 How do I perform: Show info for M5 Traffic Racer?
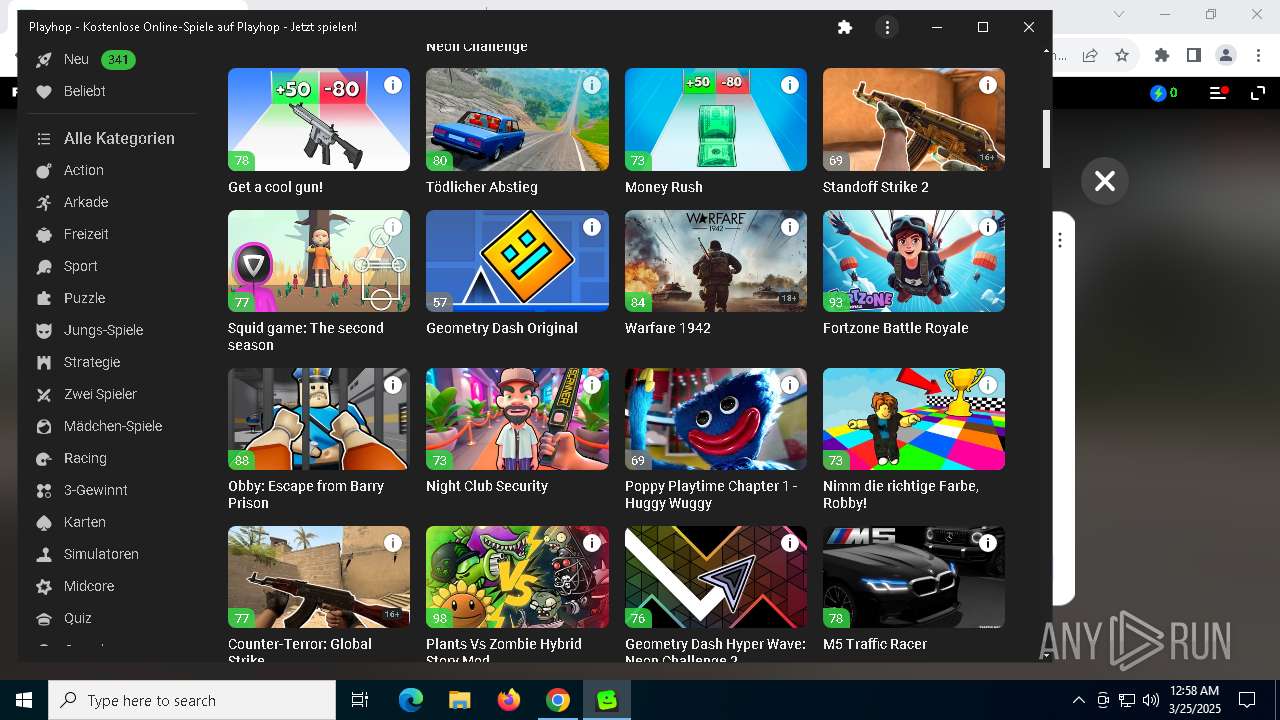988,543
